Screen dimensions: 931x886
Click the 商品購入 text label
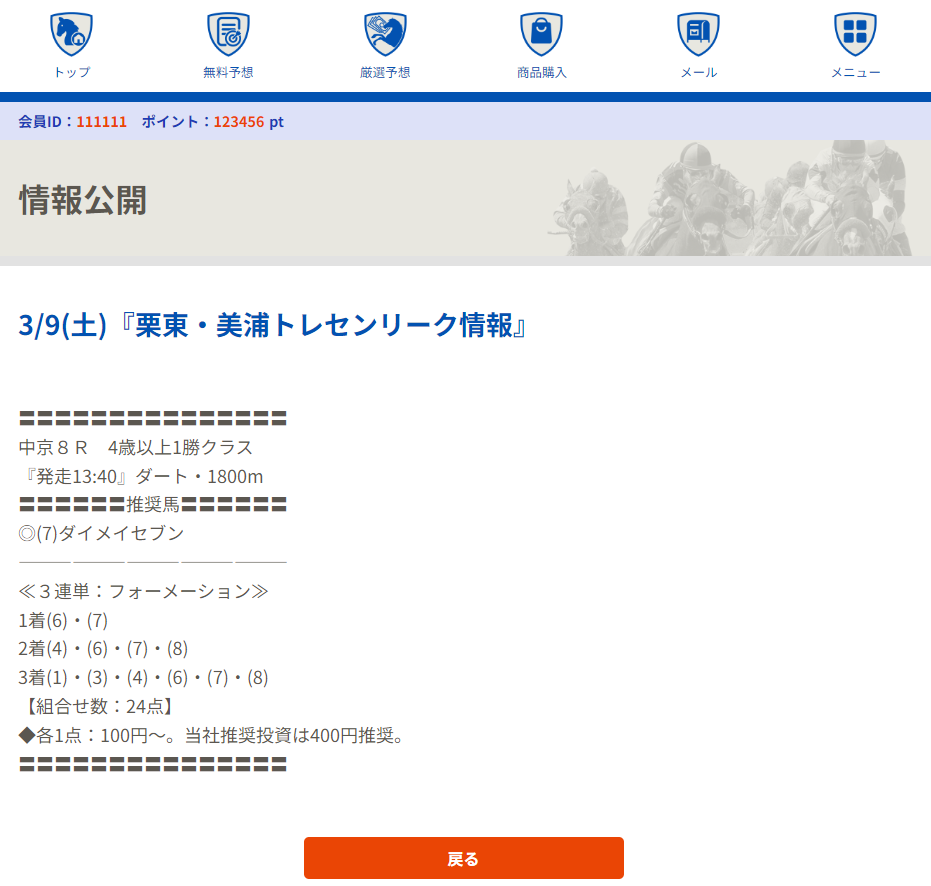click(x=541, y=72)
